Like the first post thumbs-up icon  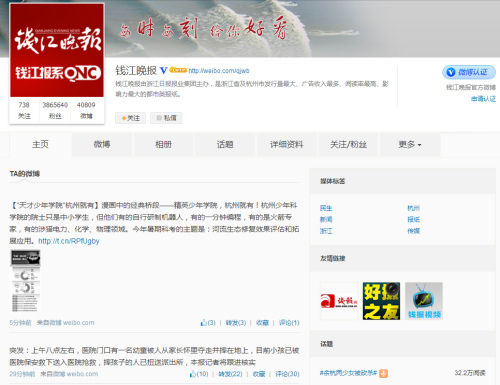[x=203, y=323]
